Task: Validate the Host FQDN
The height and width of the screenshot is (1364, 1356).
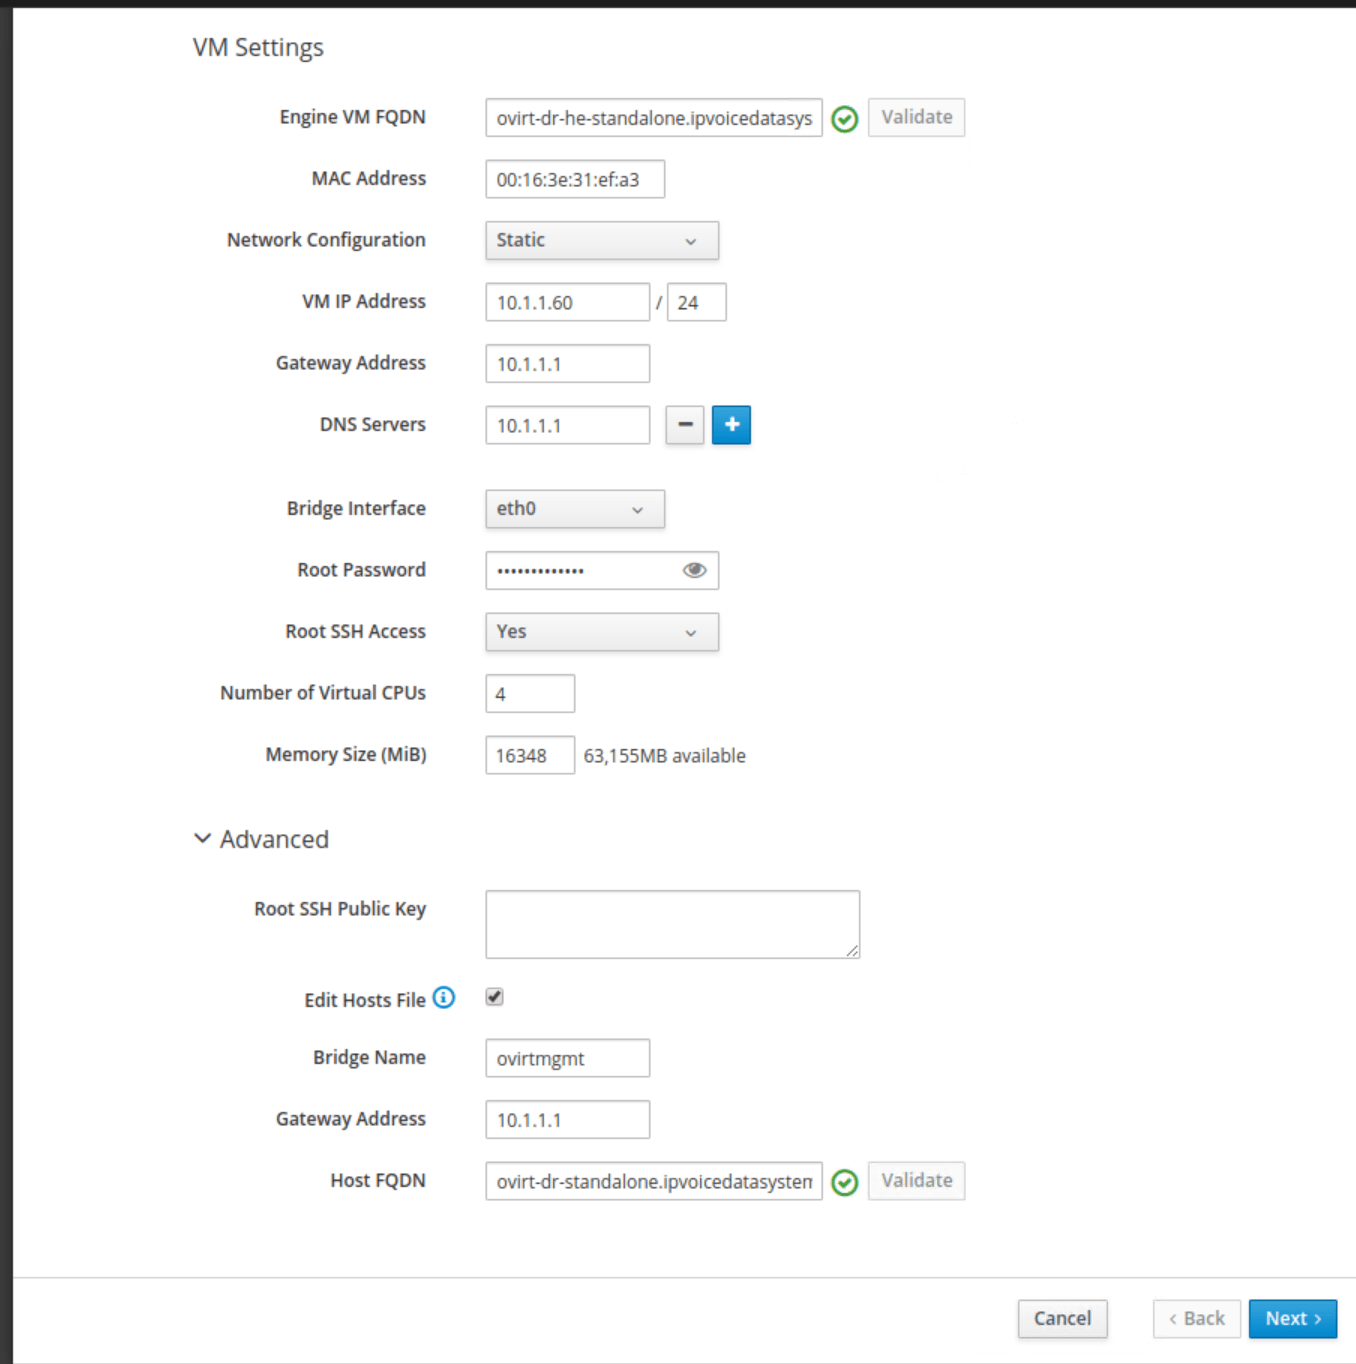Action: click(x=916, y=1181)
